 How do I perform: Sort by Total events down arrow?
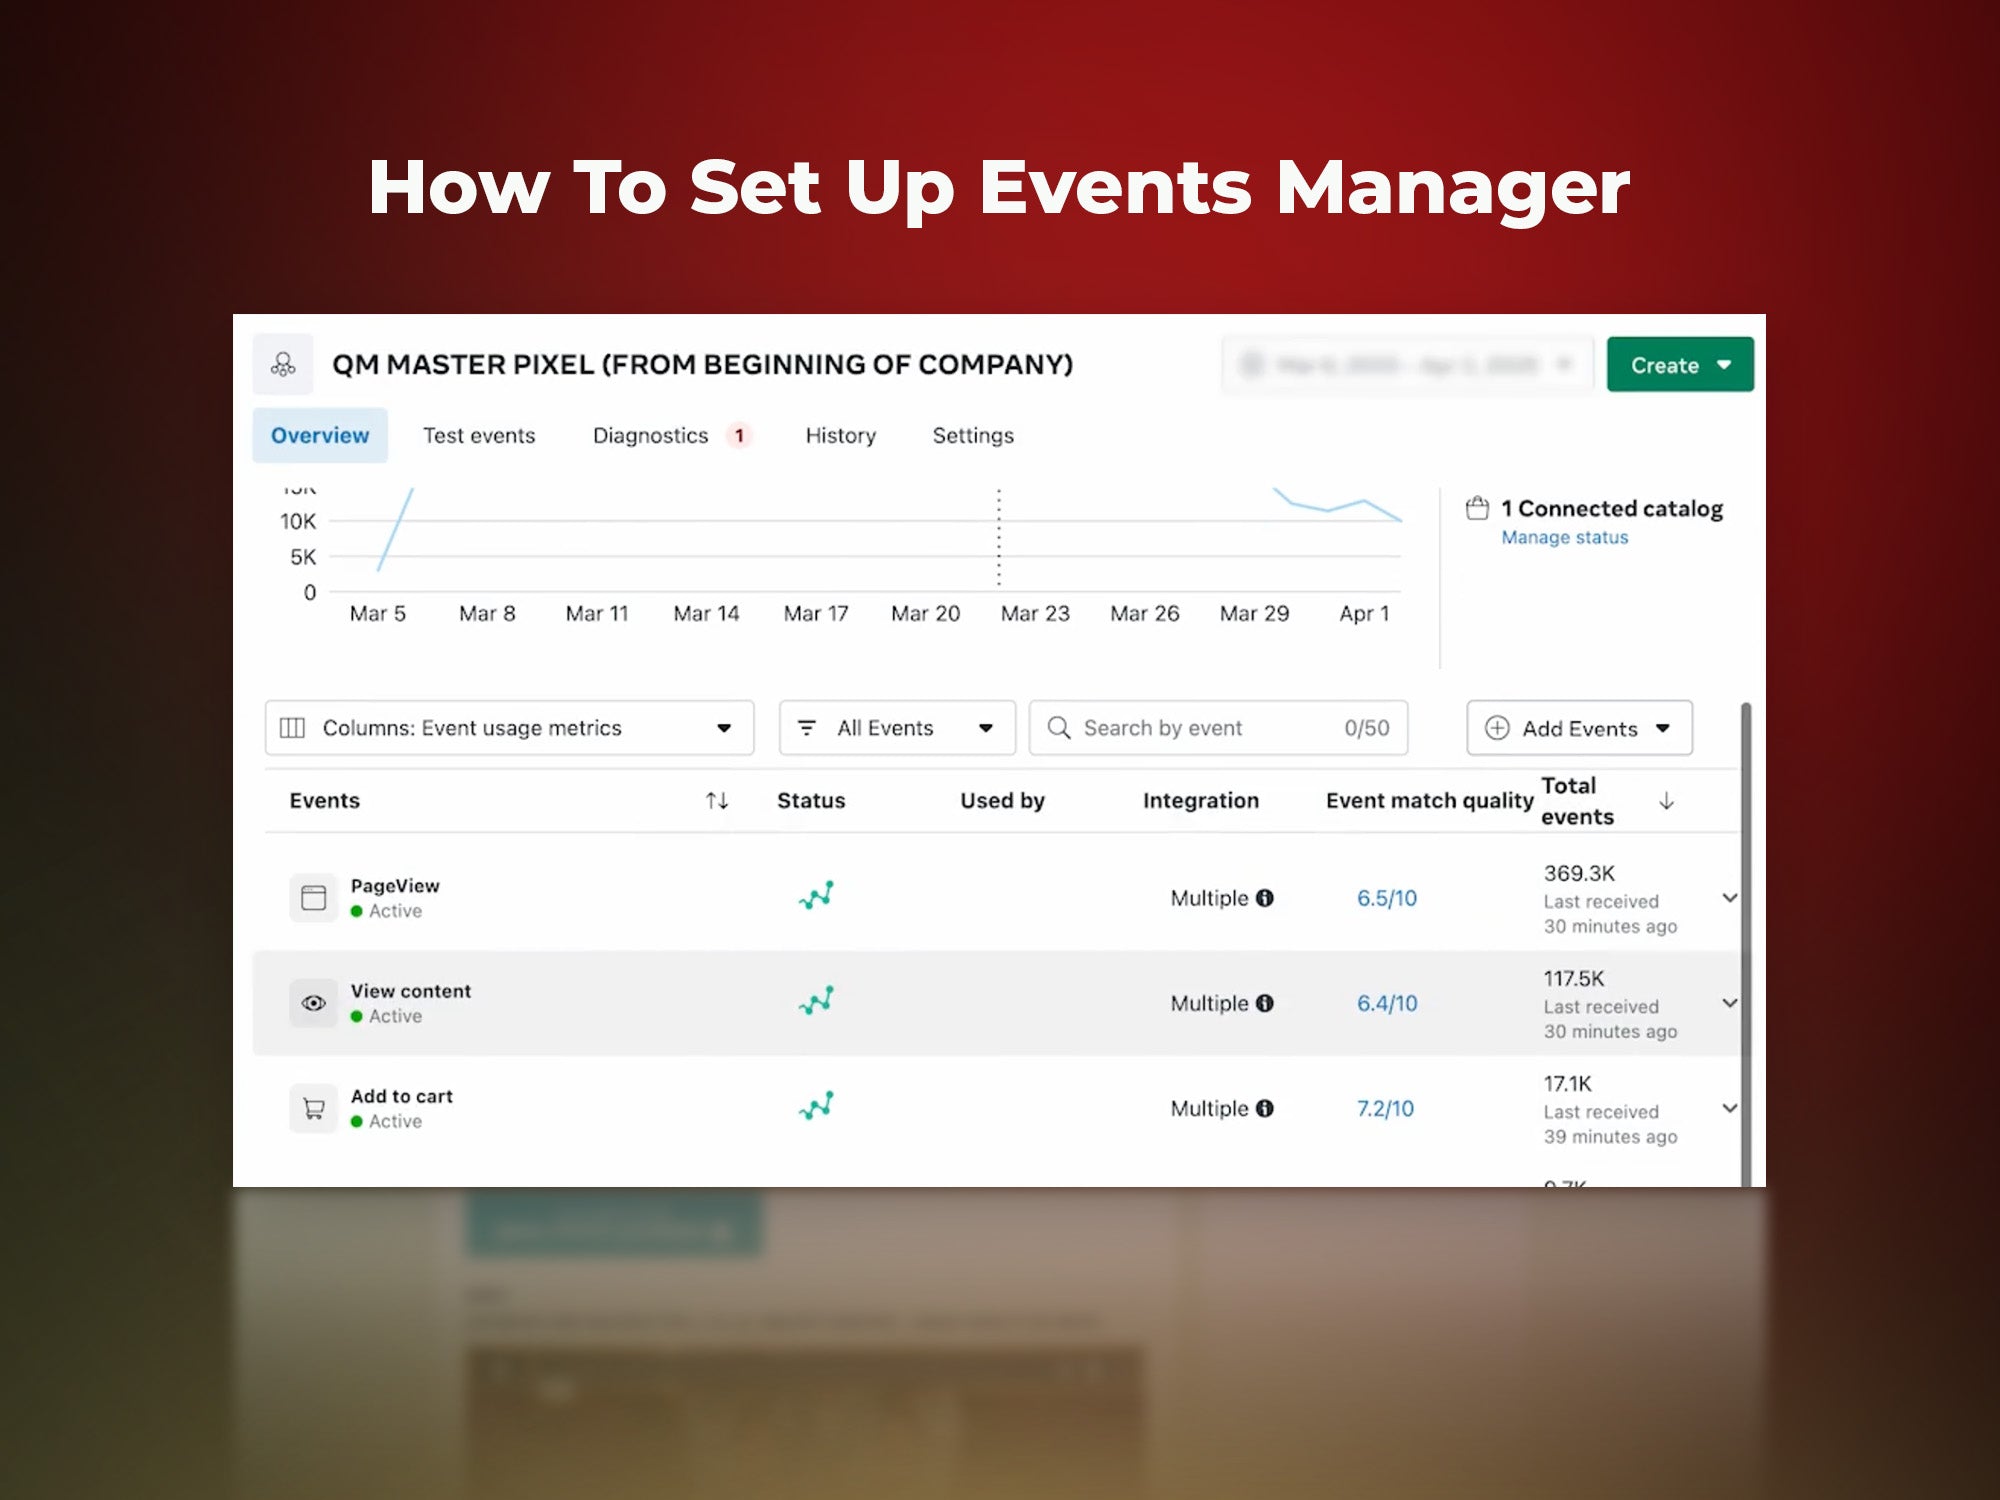click(1666, 800)
